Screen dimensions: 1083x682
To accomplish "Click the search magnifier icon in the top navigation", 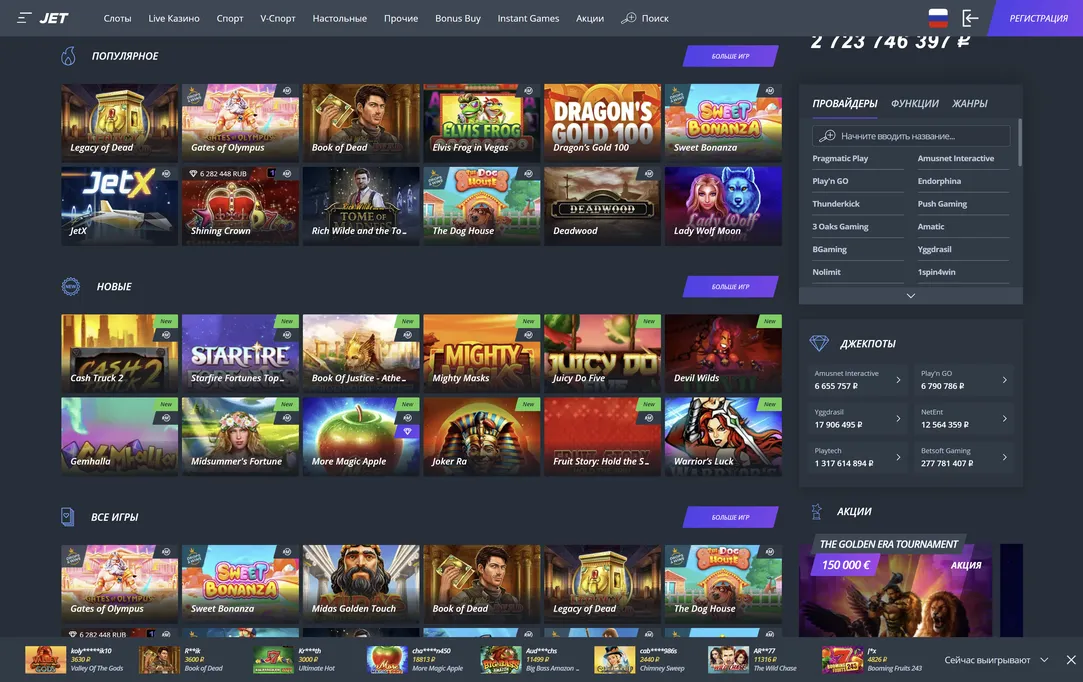I will pyautogui.click(x=628, y=18).
